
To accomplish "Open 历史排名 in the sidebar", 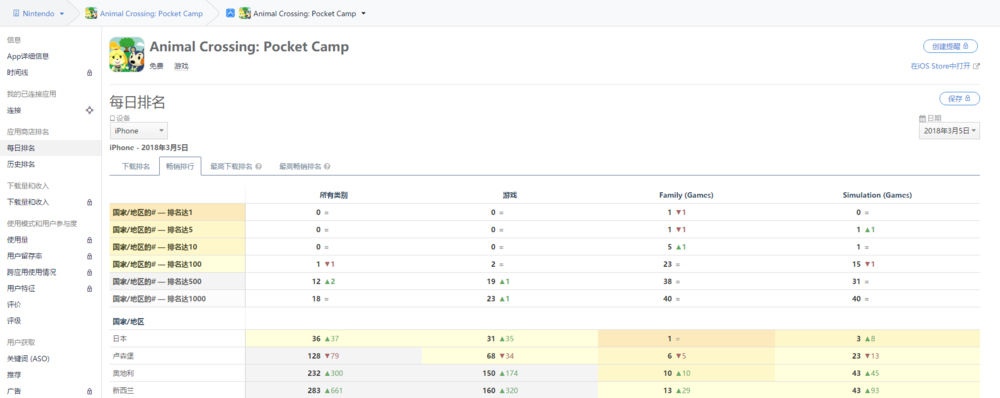I will pyautogui.click(x=21, y=165).
